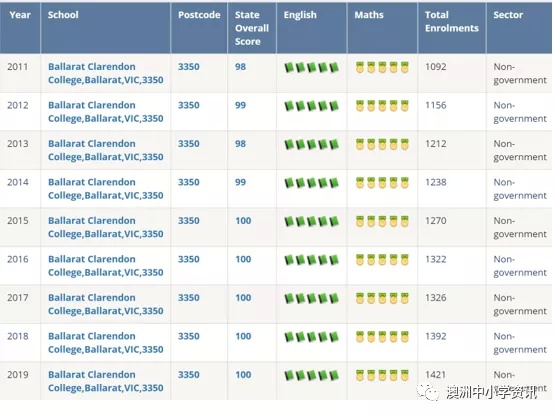Screen dimensions: 554x417
Task: Click English green books rating for 2012
Action: pos(312,106)
